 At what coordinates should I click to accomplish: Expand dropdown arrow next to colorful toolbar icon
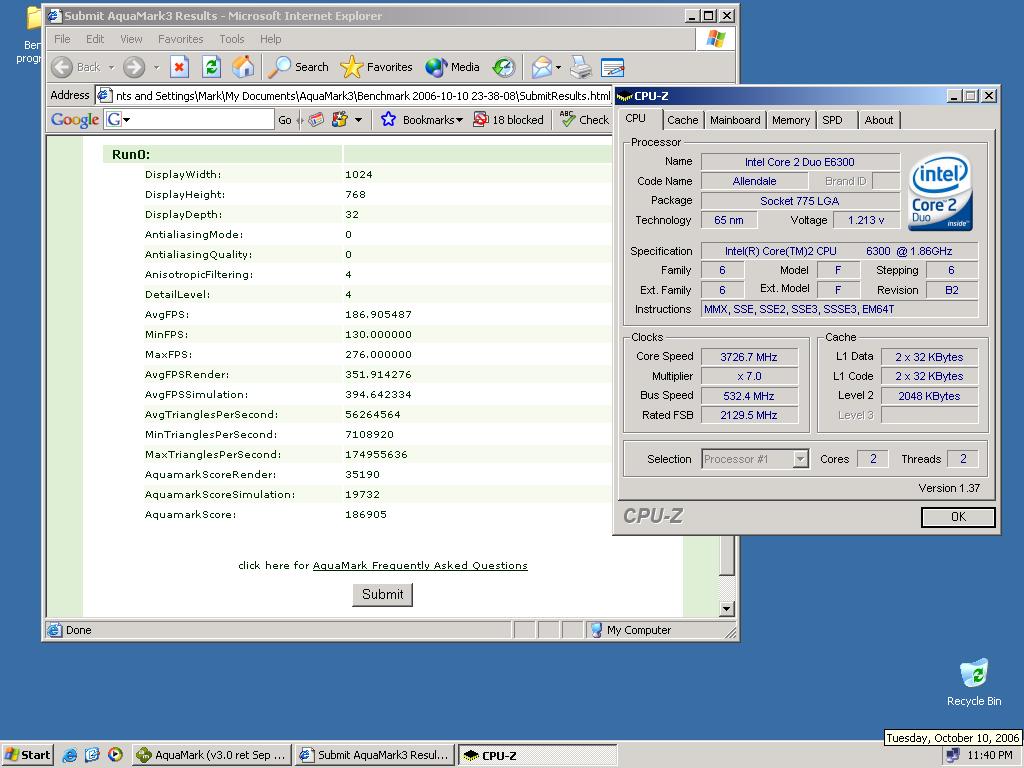tap(358, 120)
